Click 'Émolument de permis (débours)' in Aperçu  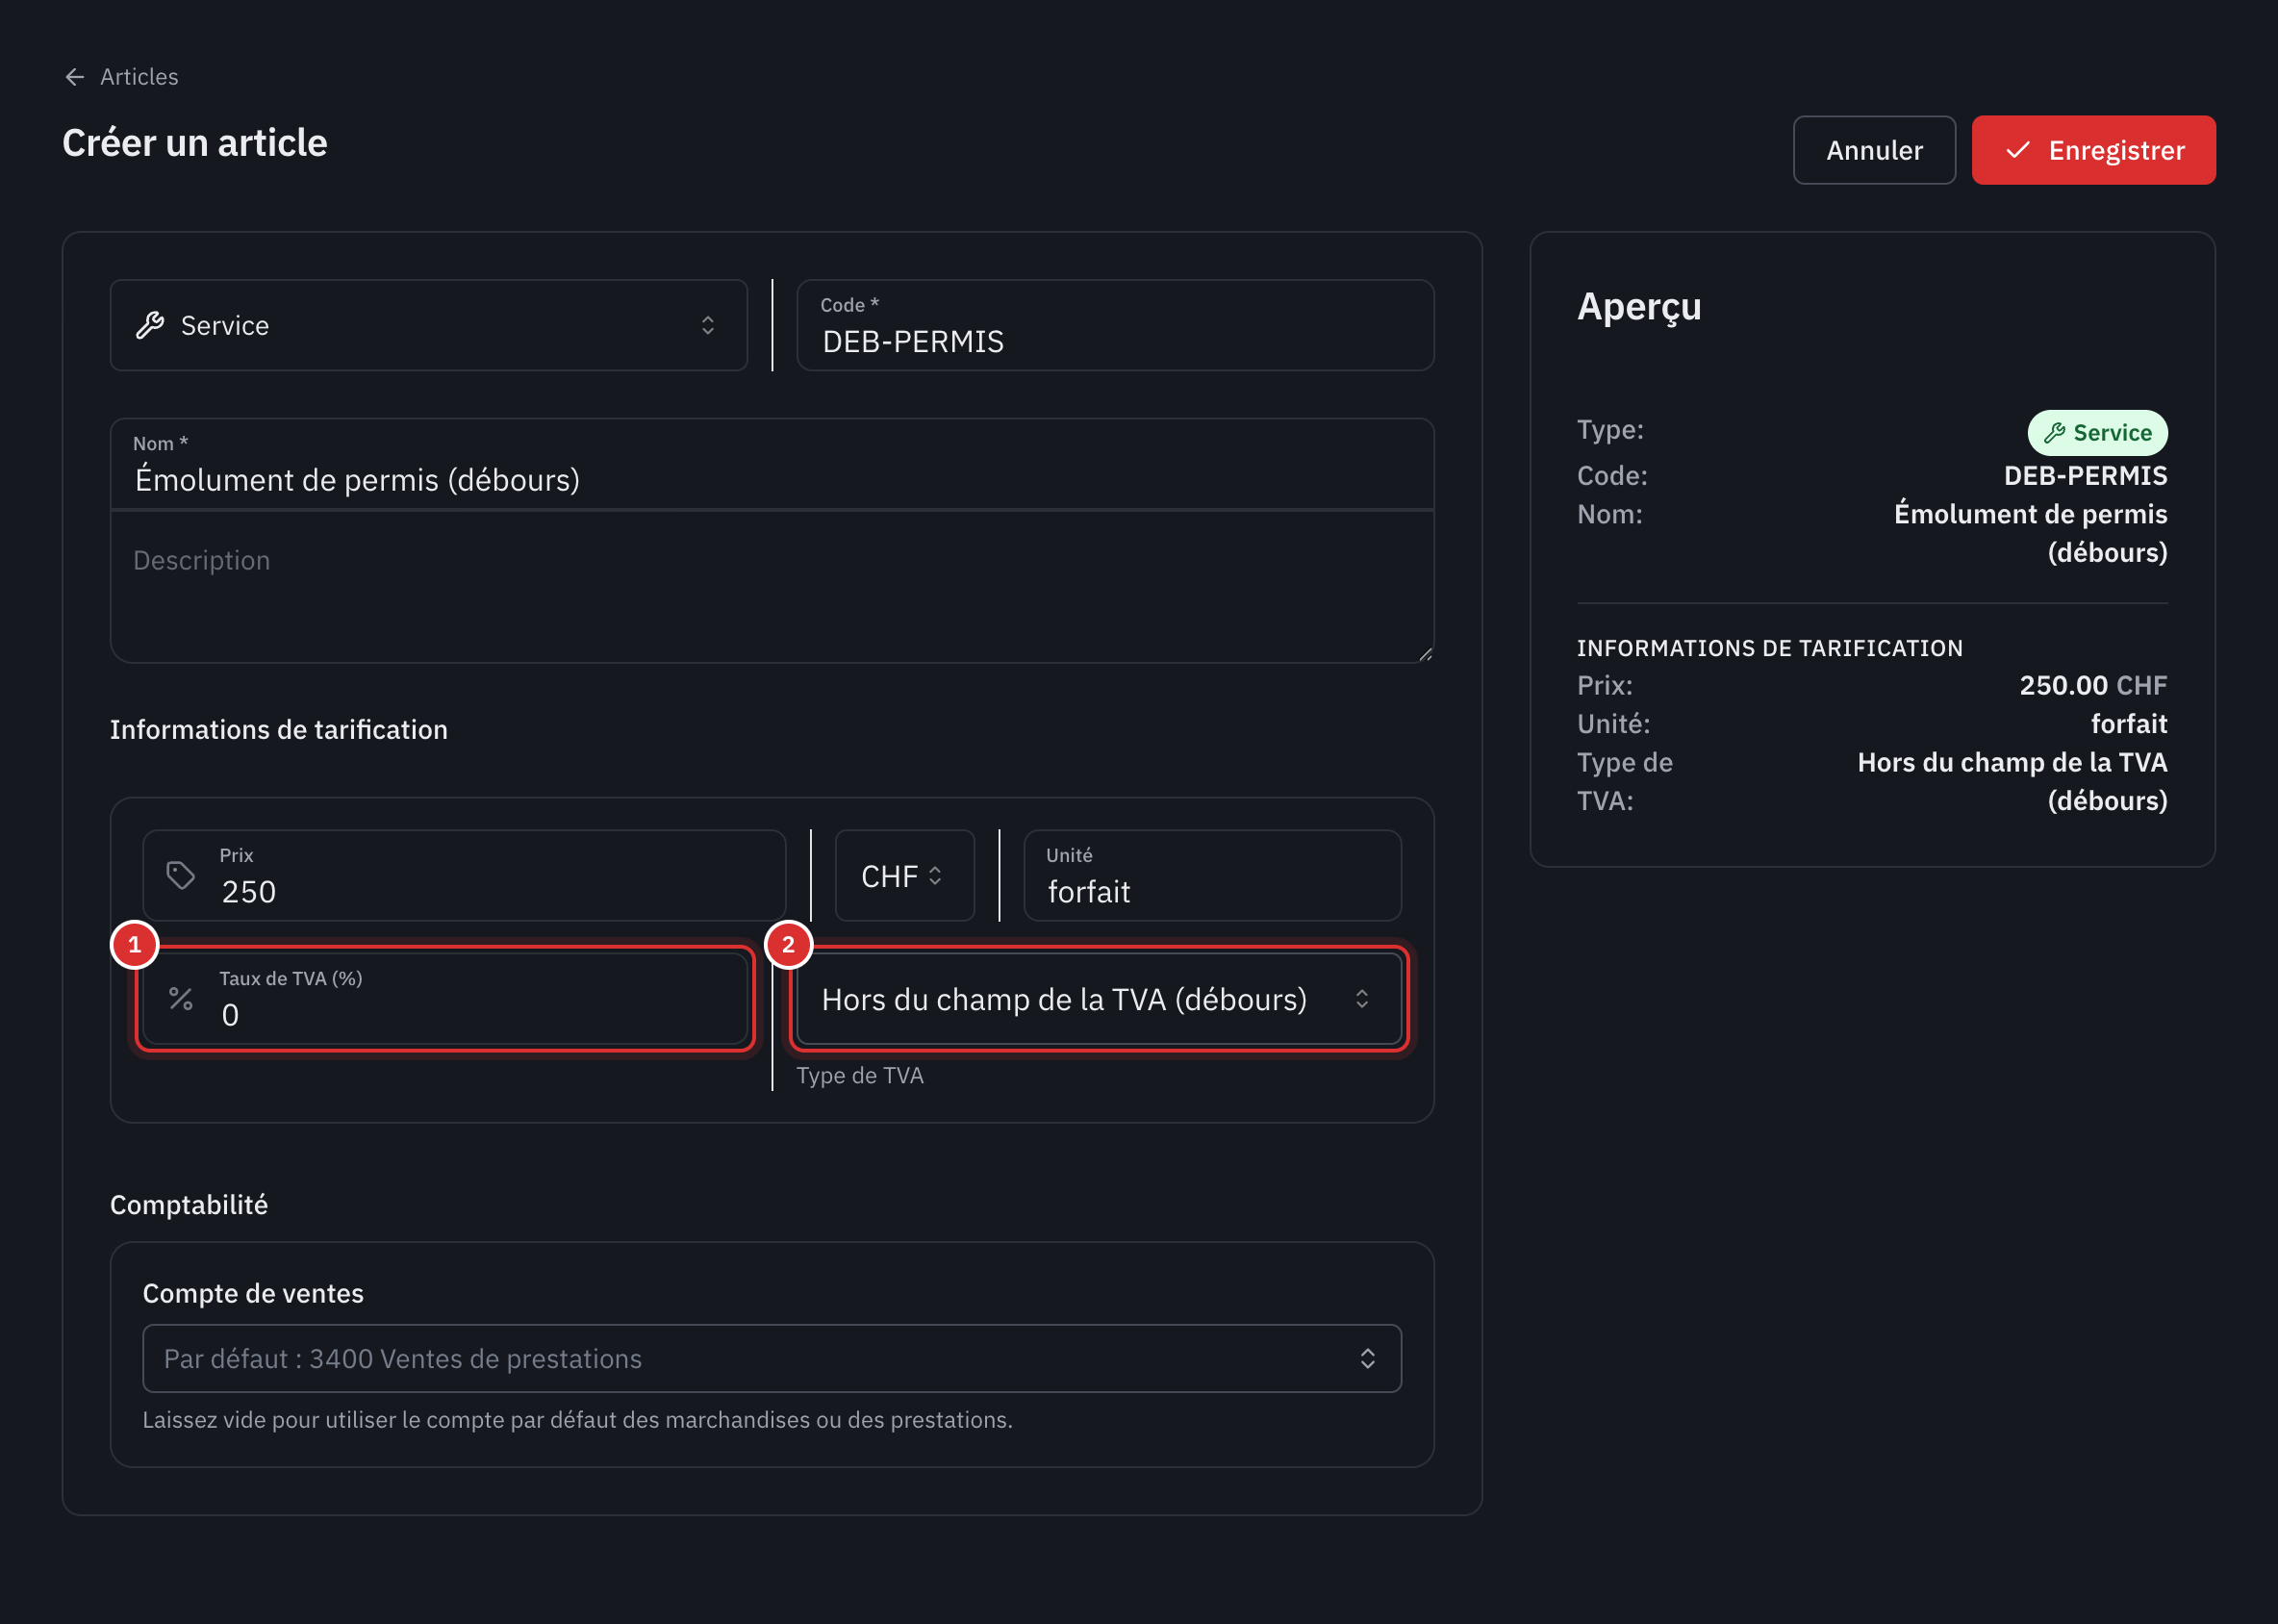coord(2030,533)
